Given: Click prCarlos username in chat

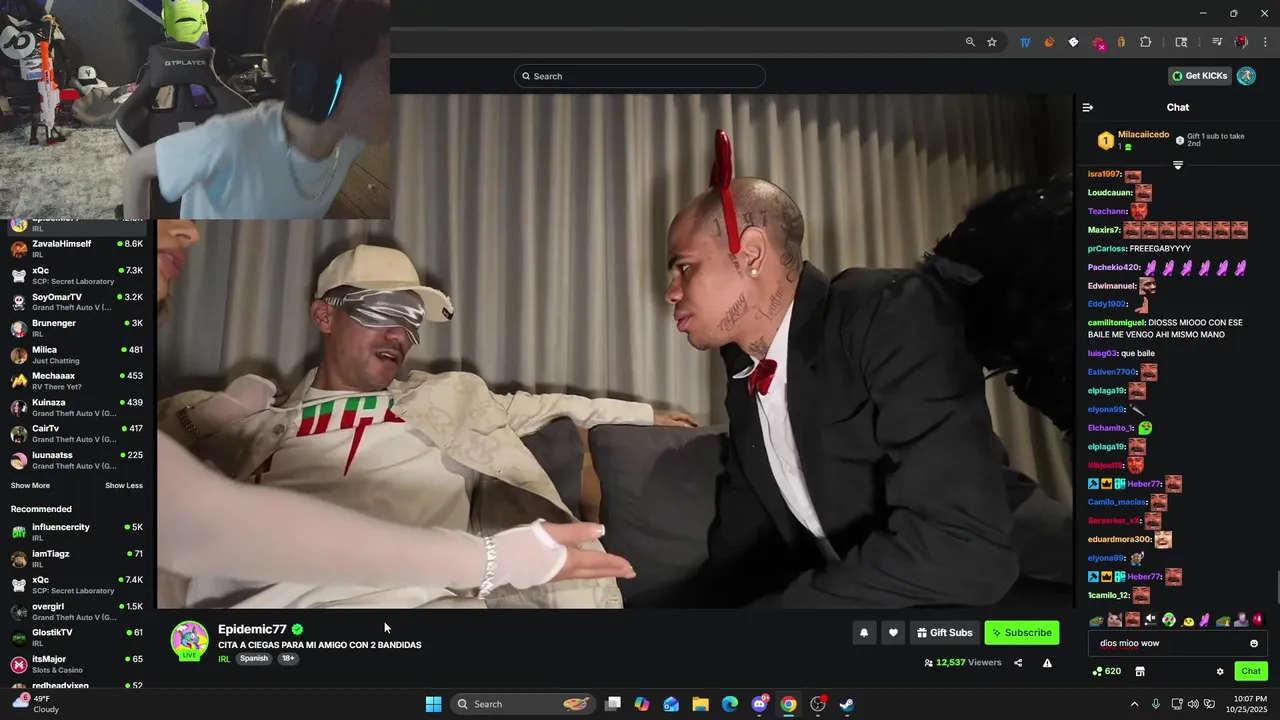Looking at the screenshot, I should point(1107,249).
